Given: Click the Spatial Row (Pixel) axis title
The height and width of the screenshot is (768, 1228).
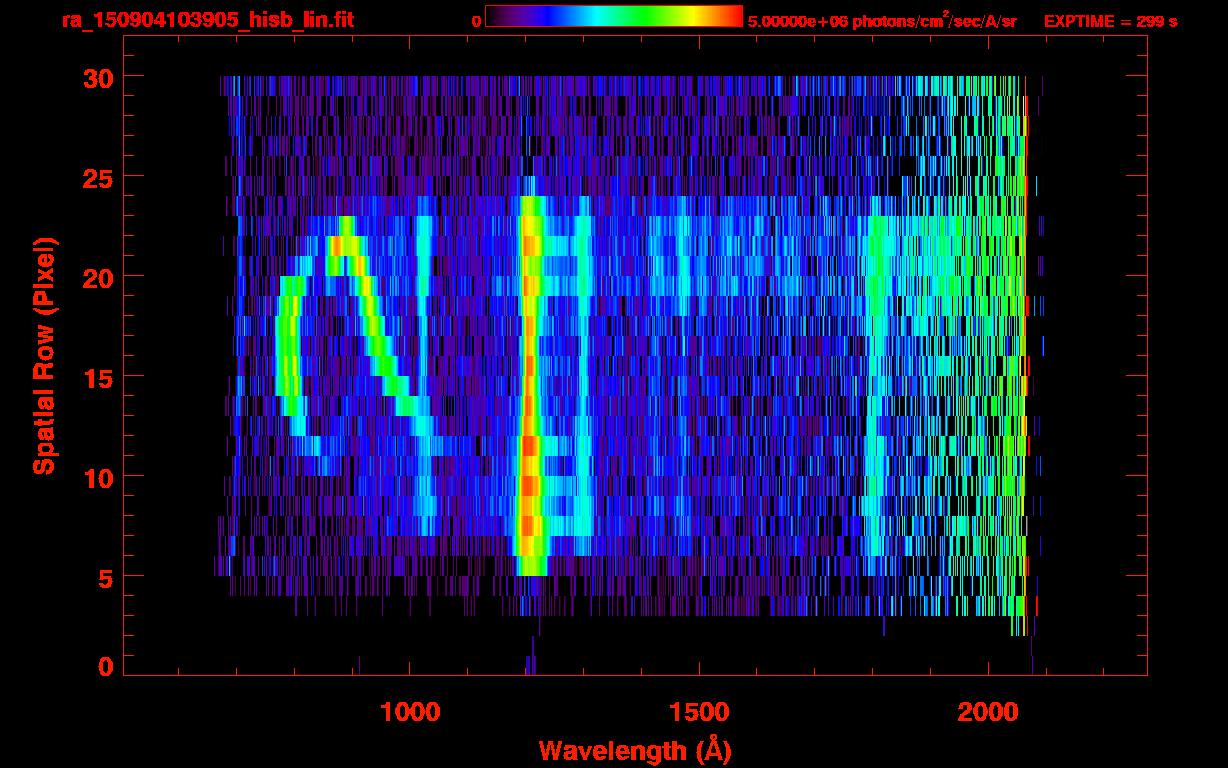Looking at the screenshot, I should pyautogui.click(x=45, y=355).
